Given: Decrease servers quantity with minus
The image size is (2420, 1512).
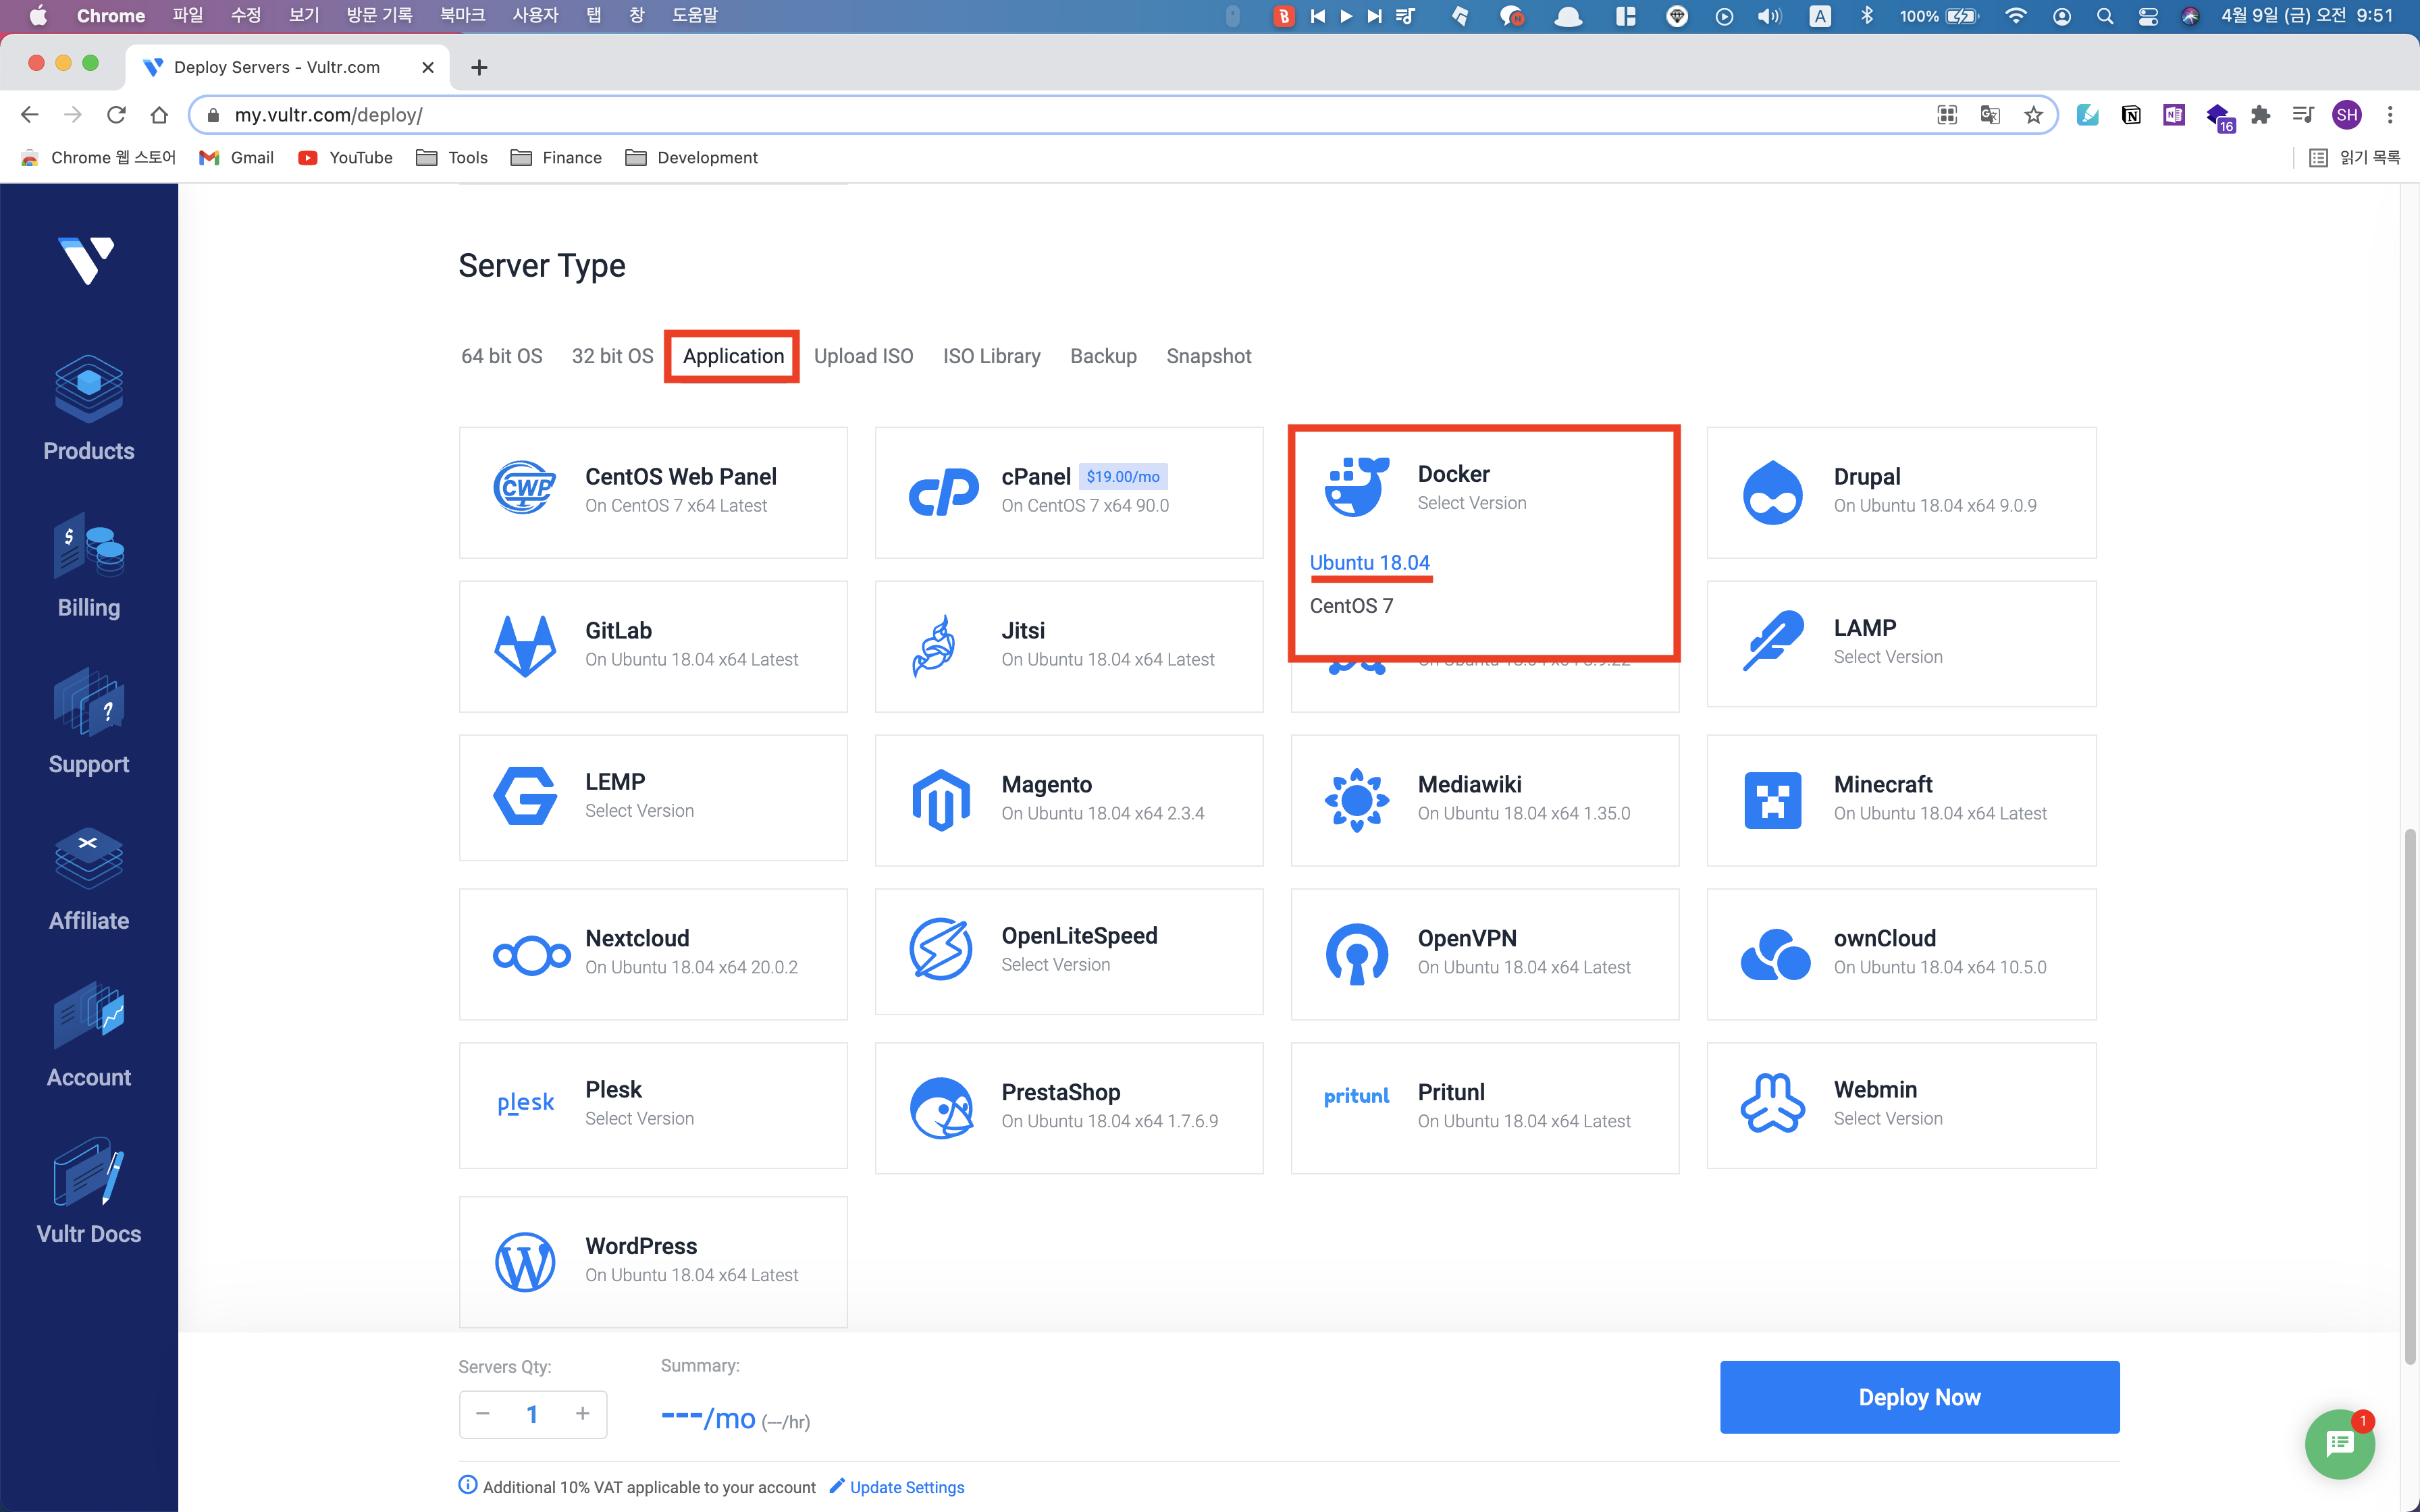Looking at the screenshot, I should [483, 1414].
